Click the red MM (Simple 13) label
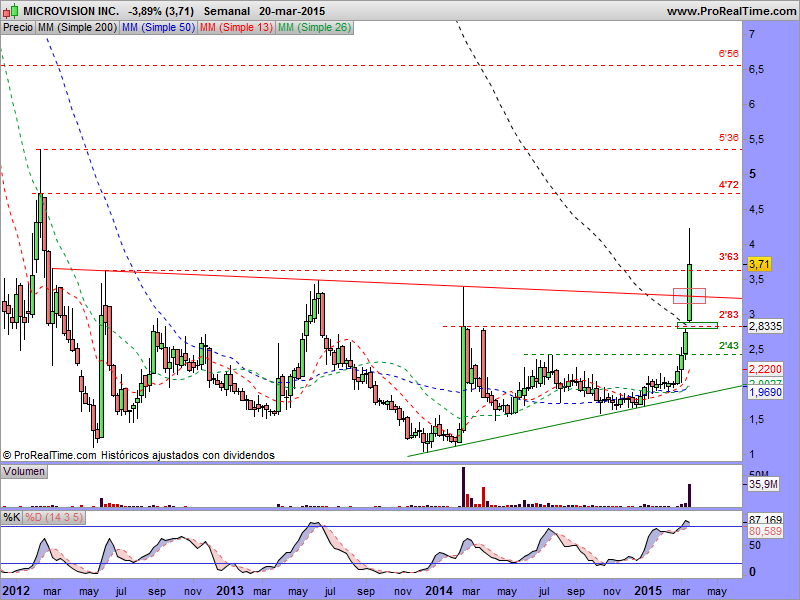This screenshot has width=800, height=600. pos(234,28)
